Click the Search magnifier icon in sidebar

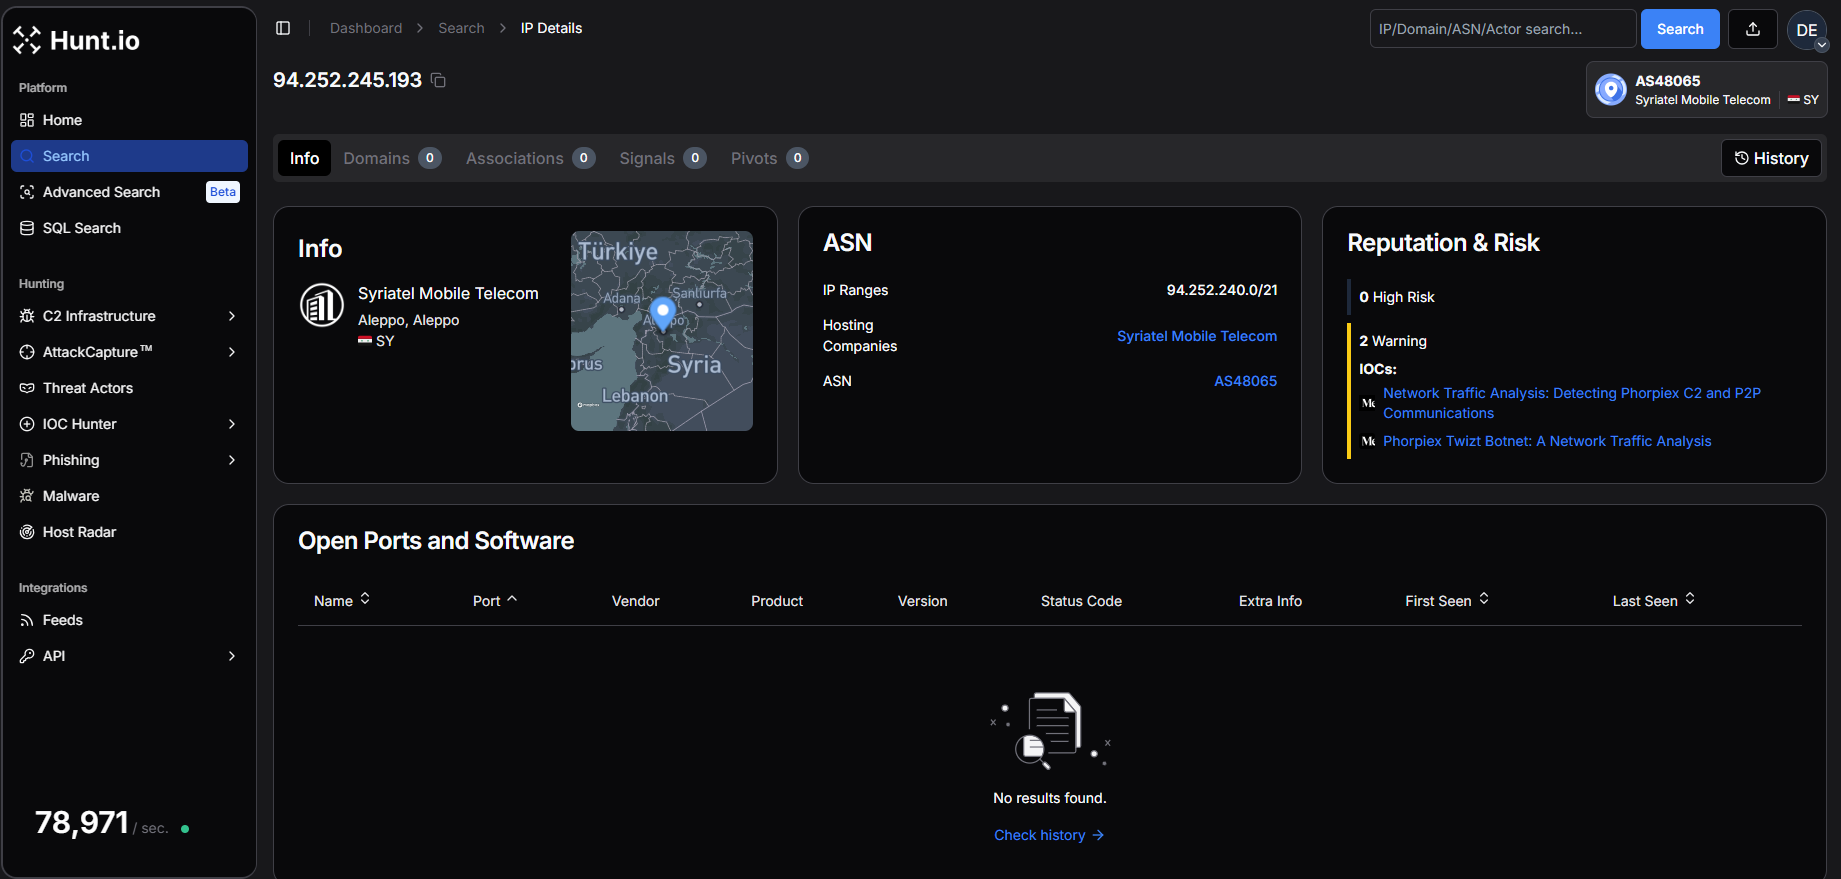coord(27,156)
